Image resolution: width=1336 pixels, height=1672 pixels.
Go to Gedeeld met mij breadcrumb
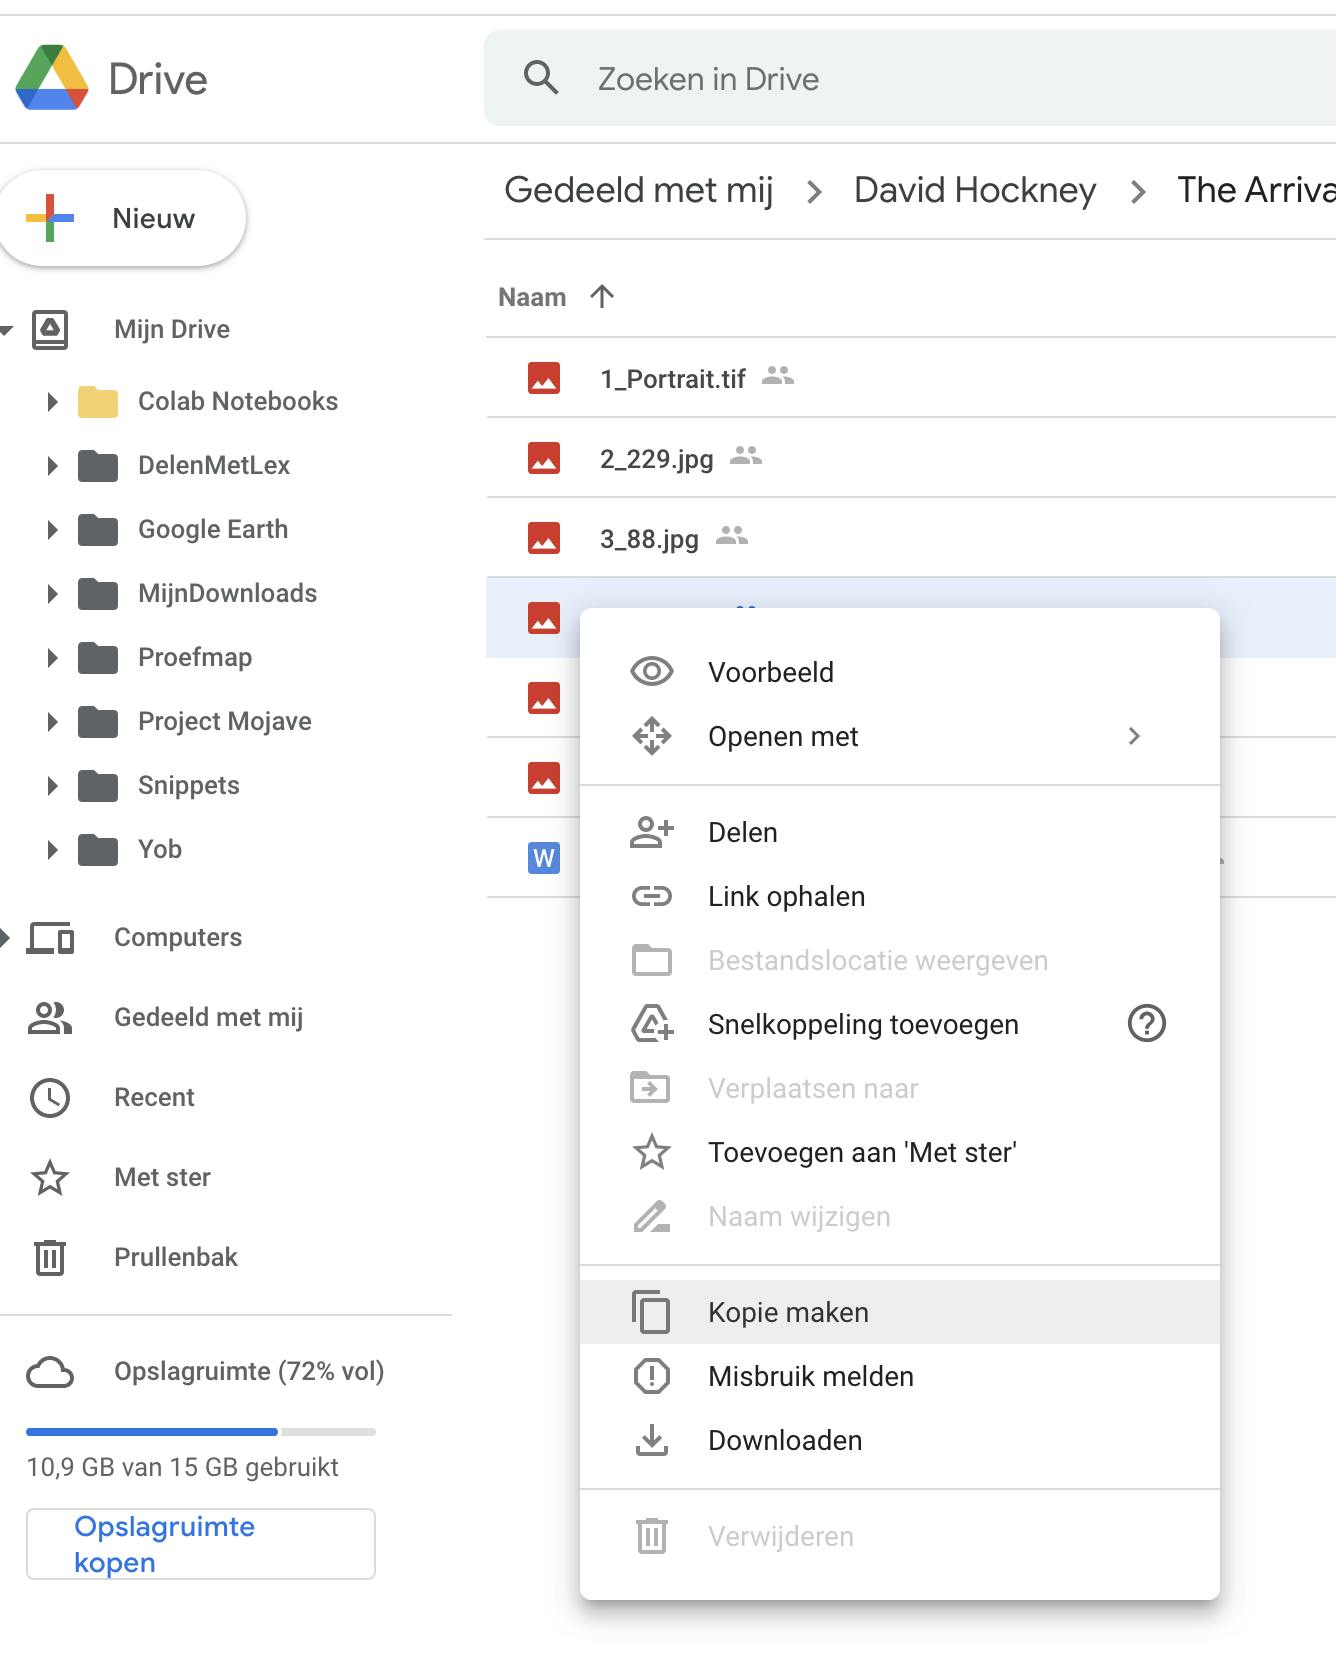pyautogui.click(x=639, y=189)
